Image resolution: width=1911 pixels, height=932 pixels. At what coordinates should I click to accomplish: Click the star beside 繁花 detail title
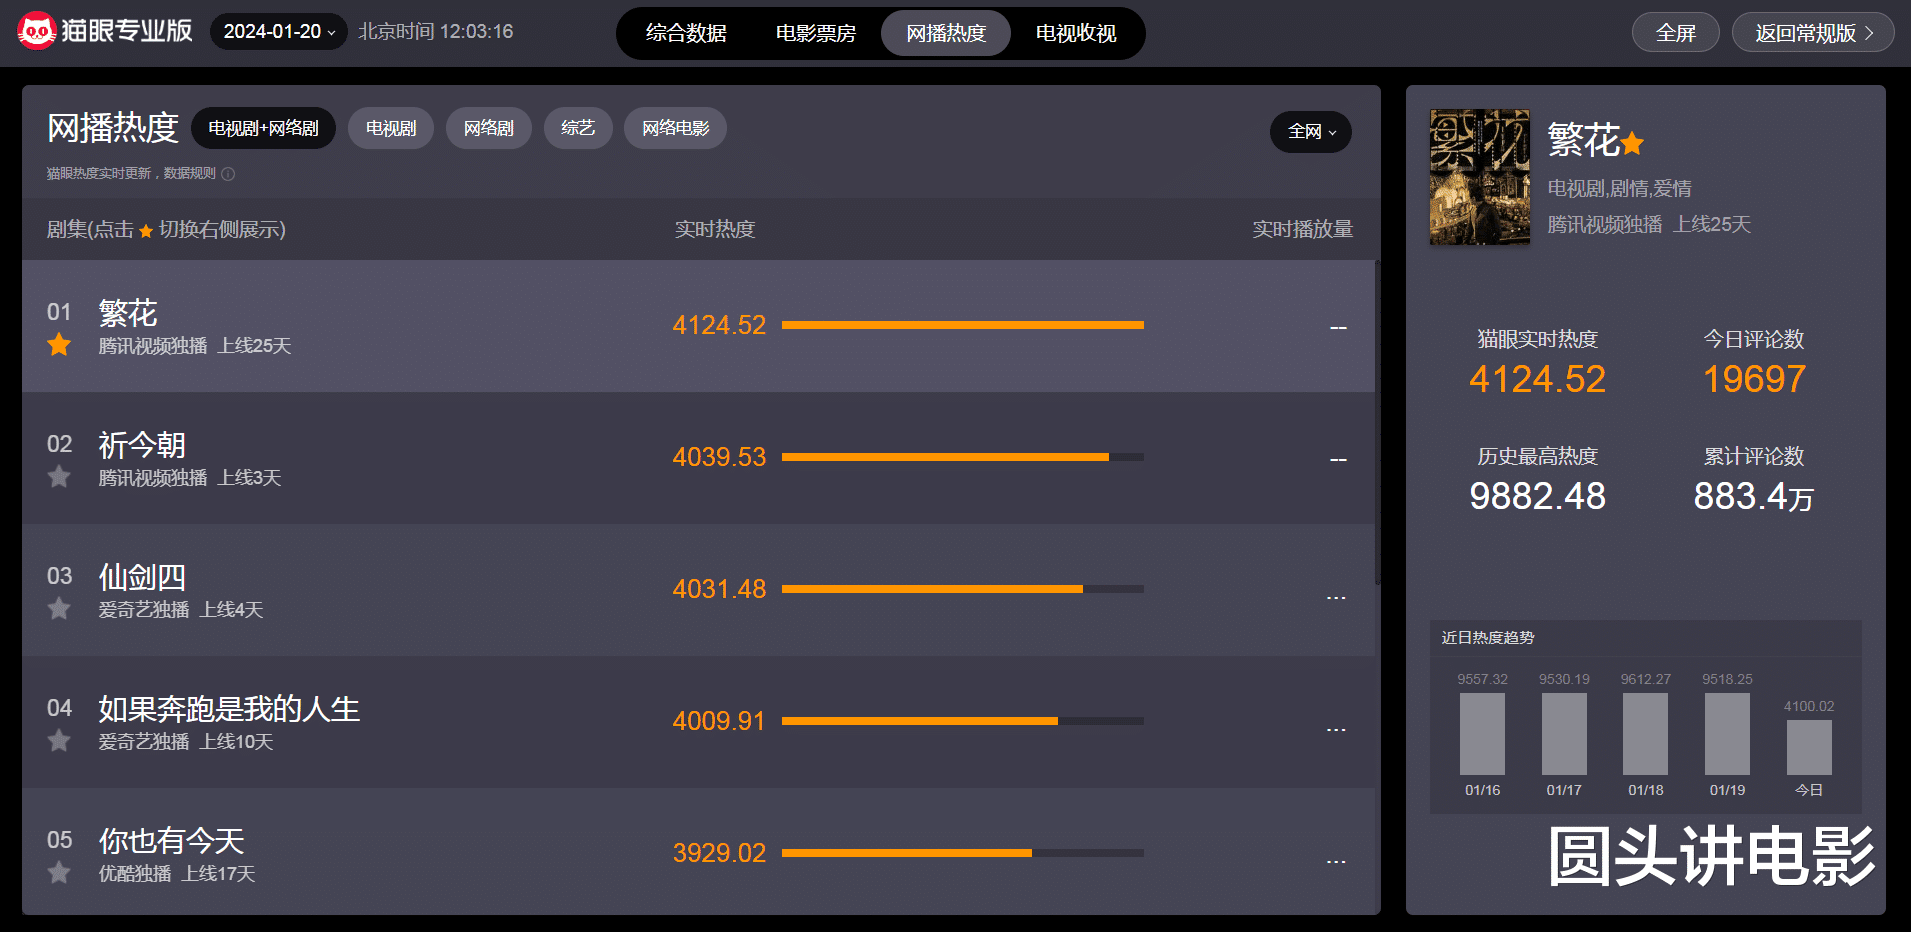1632,144
